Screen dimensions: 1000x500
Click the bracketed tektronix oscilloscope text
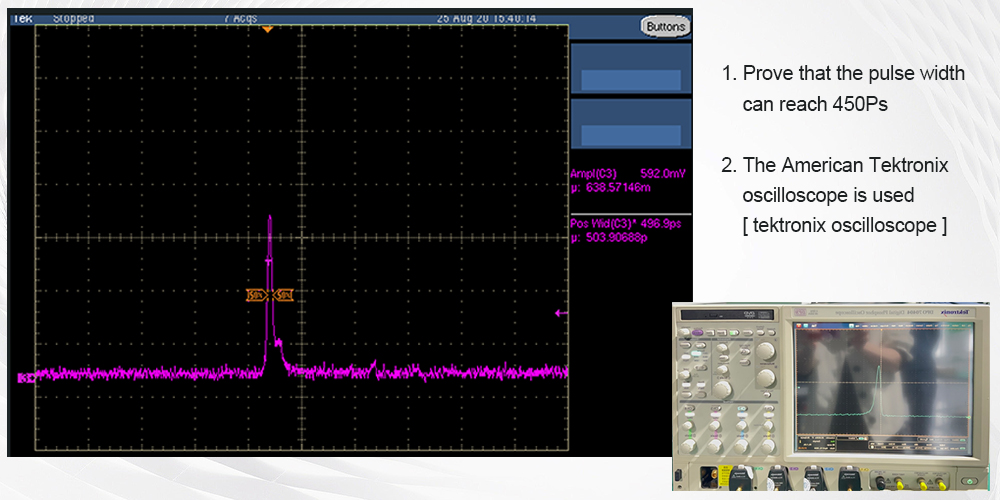tap(844, 225)
